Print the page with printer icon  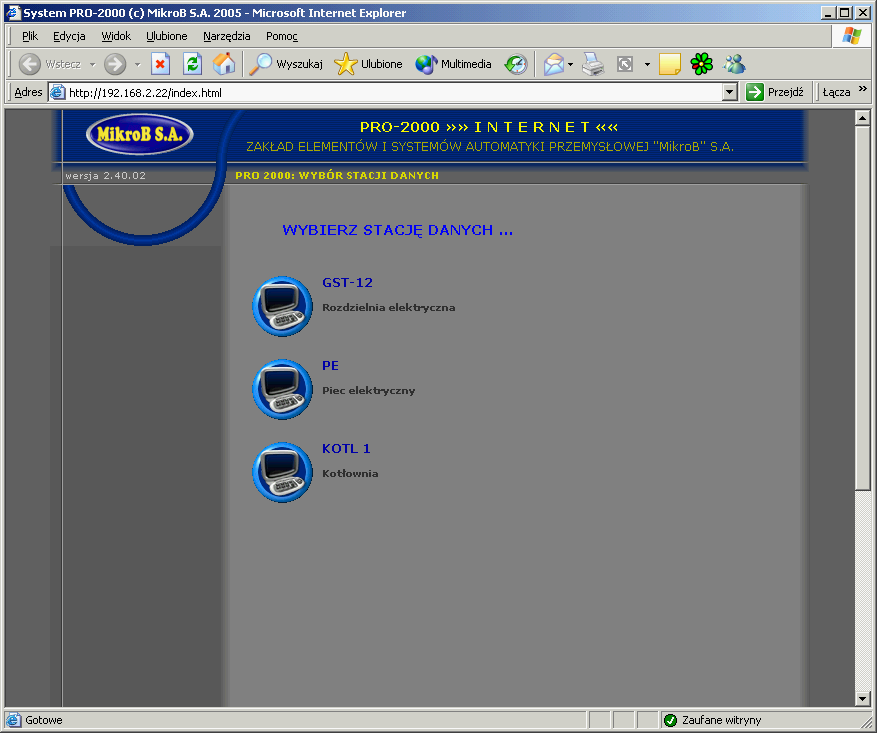click(x=593, y=64)
